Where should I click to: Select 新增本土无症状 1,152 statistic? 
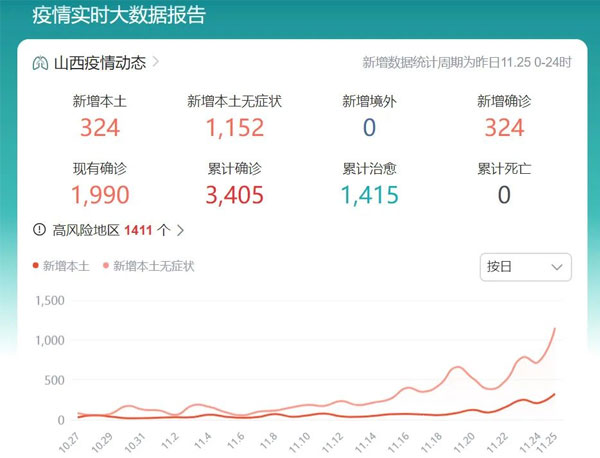point(235,127)
